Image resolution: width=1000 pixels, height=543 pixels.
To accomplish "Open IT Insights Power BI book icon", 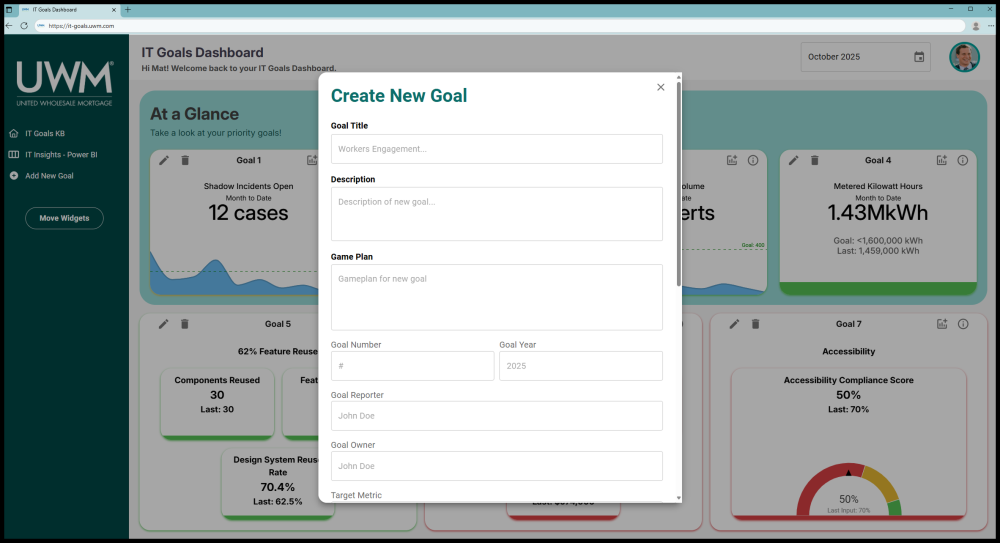I will coord(14,154).
